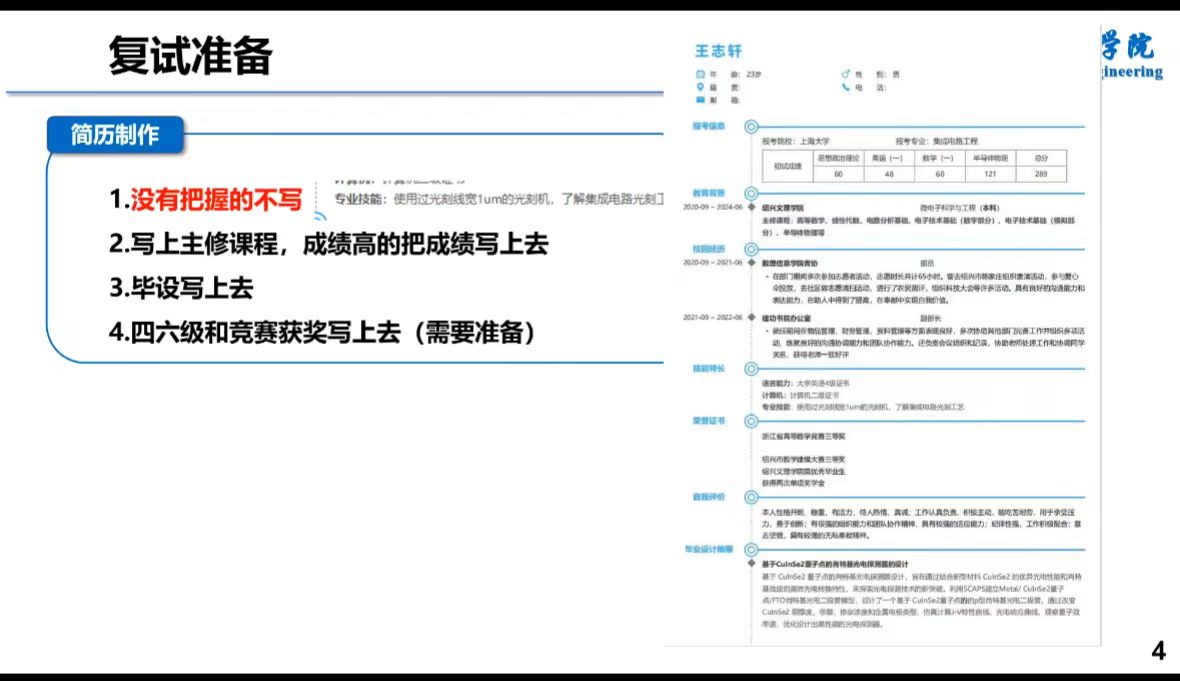Click the list item 3.毕设写上去

(x=181, y=288)
